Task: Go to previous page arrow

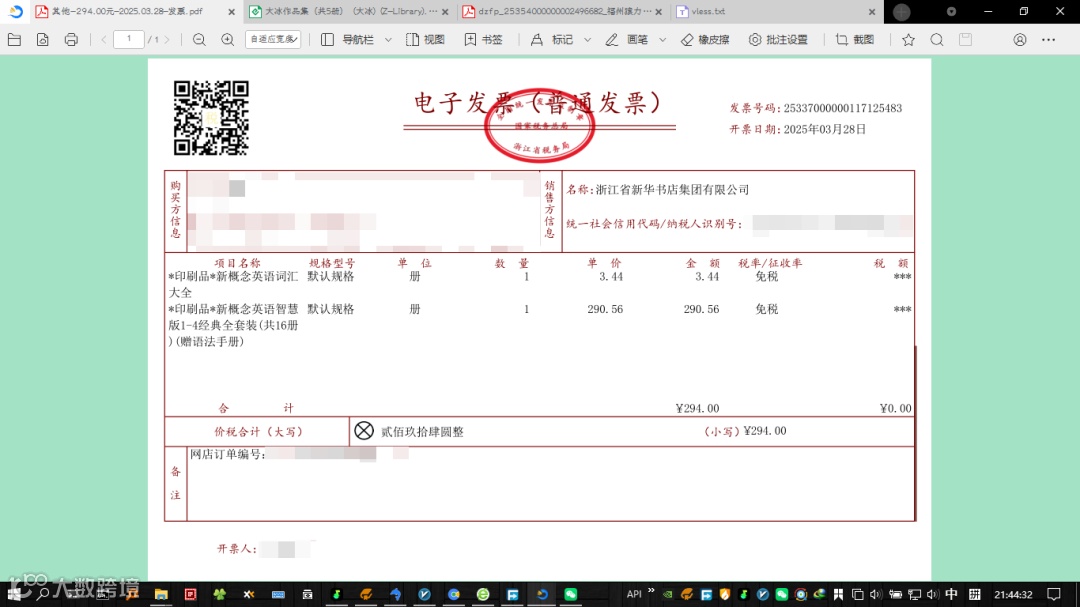Action: (103, 40)
